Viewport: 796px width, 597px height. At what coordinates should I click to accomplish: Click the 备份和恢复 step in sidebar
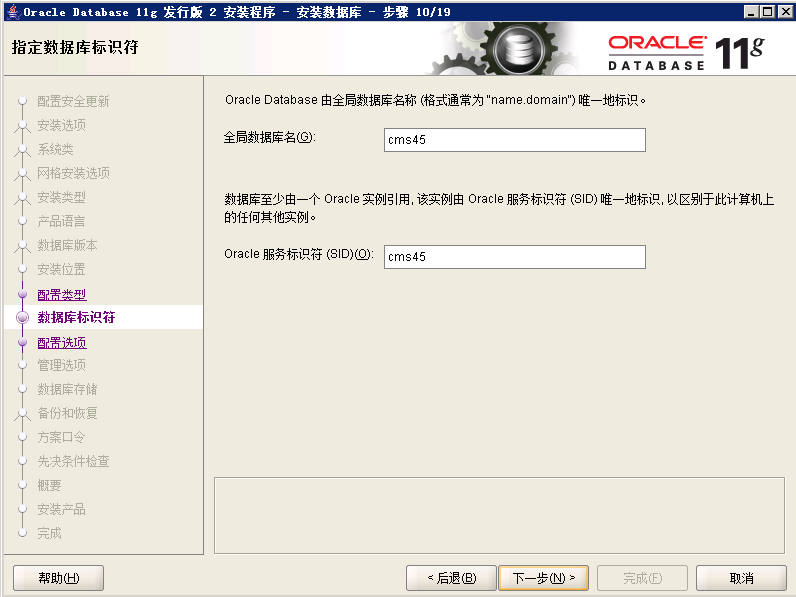pyautogui.click(x=68, y=413)
